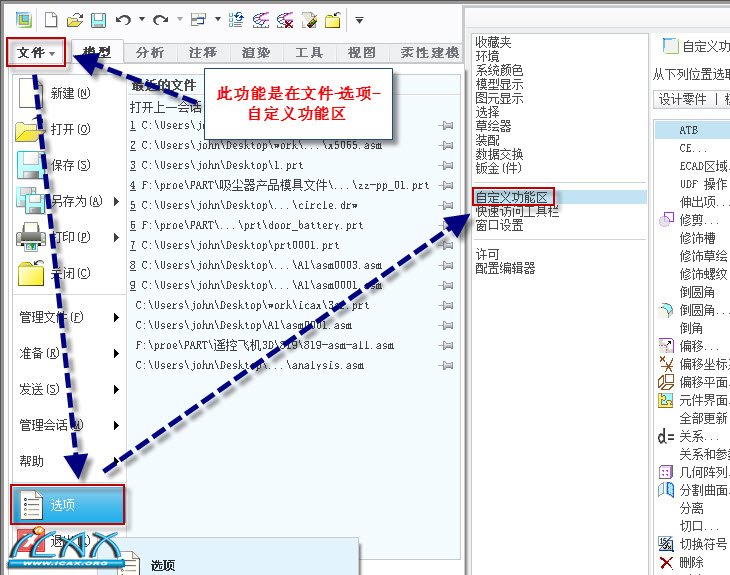Open recent file circle.drw

[243, 205]
